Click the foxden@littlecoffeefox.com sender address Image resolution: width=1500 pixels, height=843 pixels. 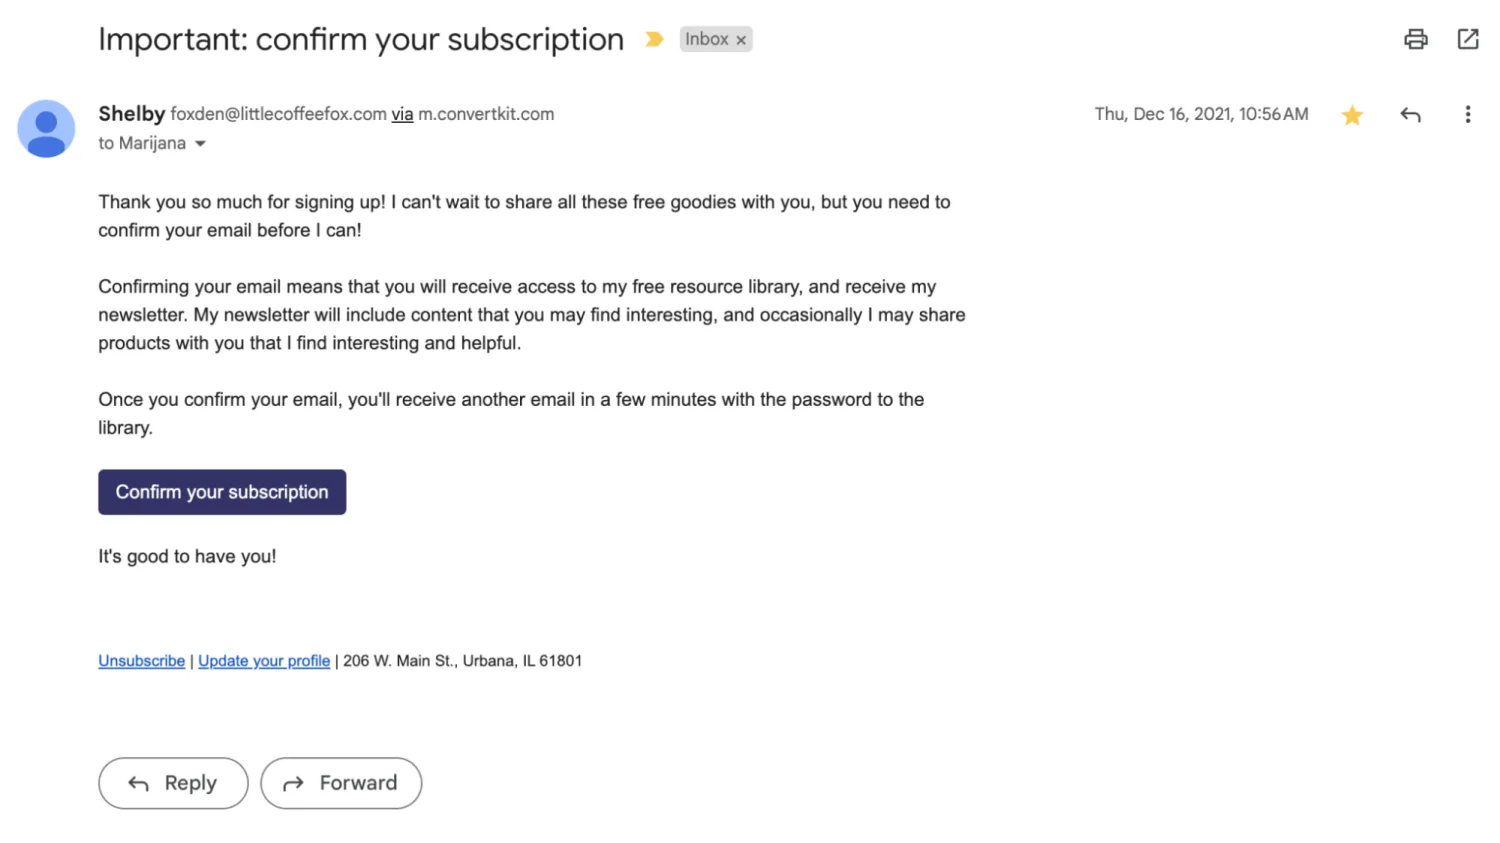tap(278, 114)
